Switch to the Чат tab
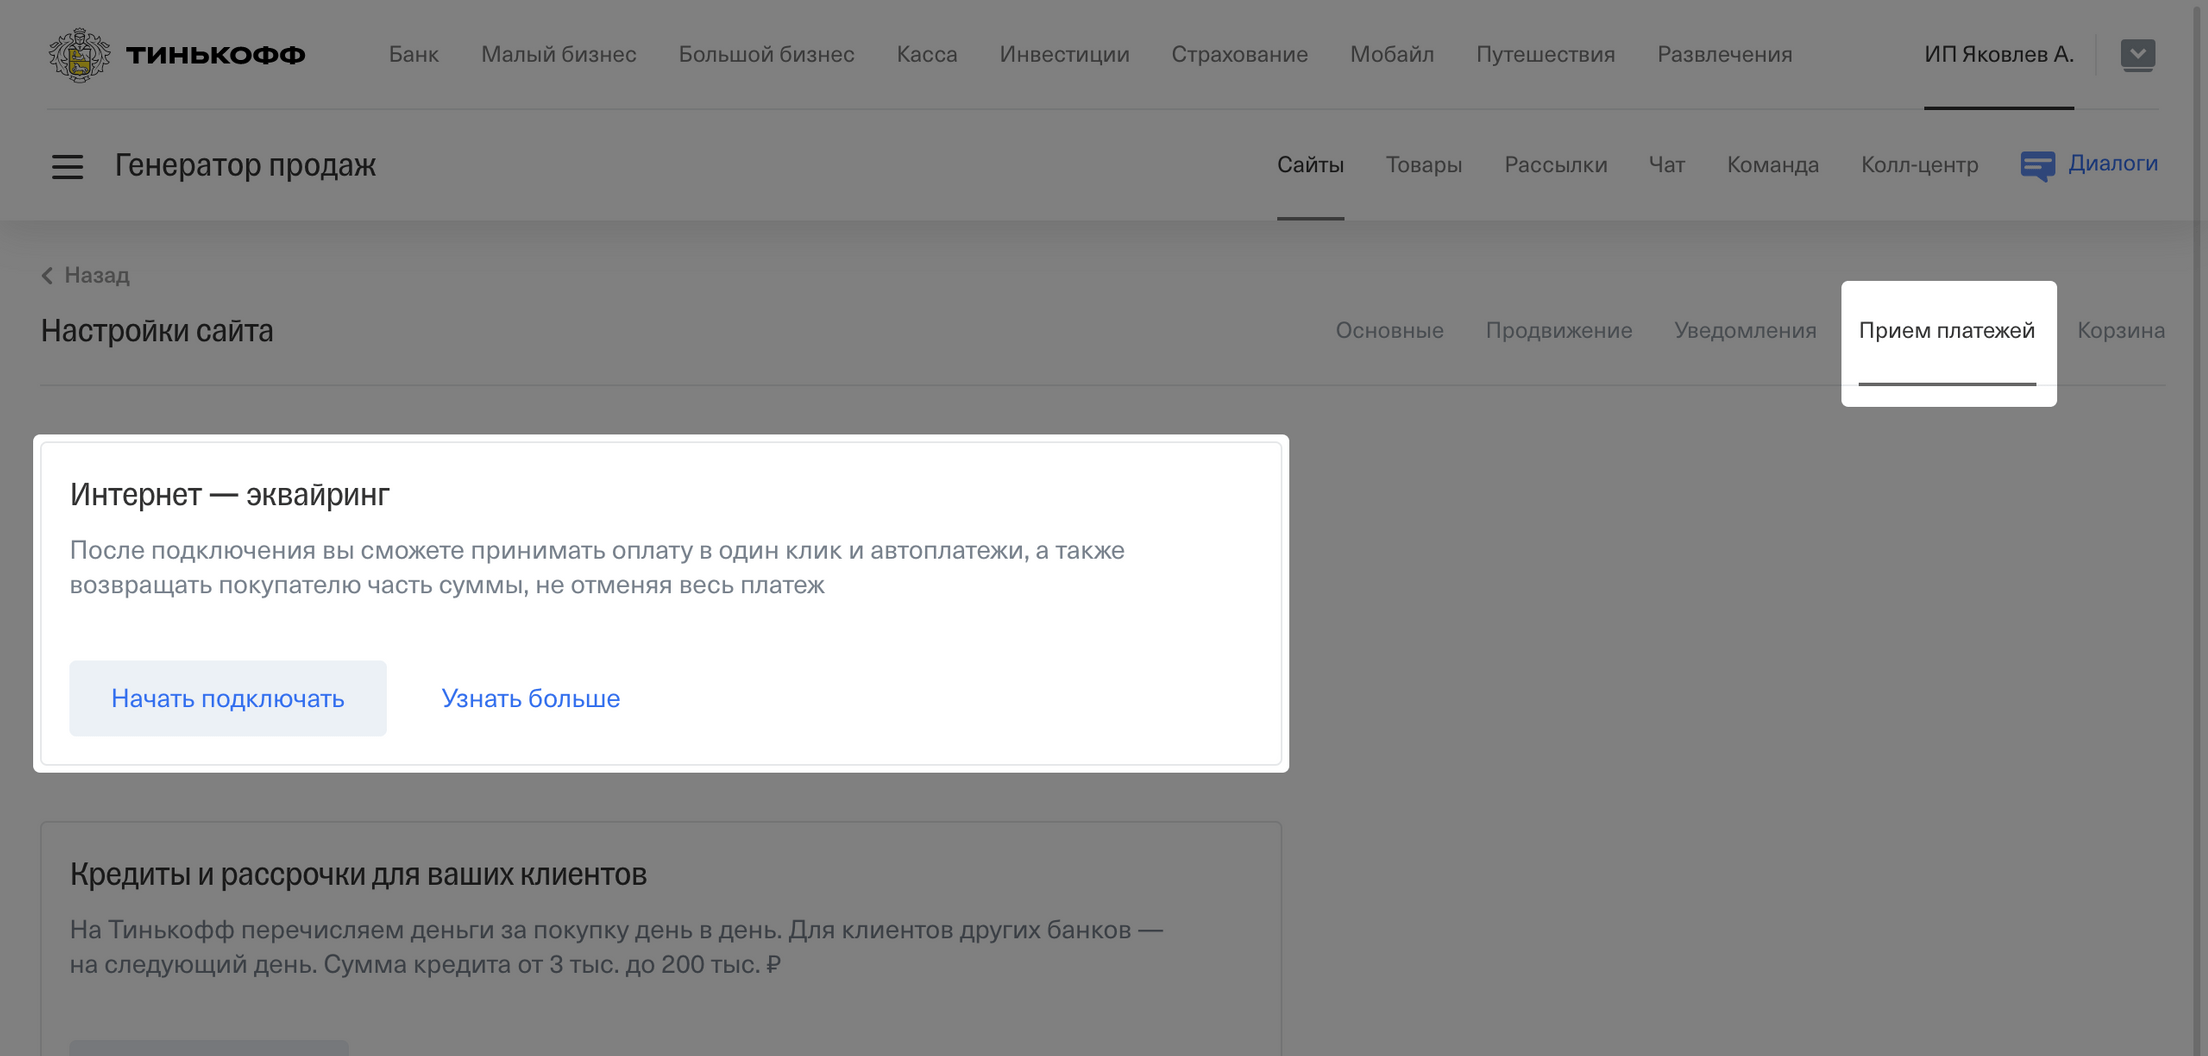 tap(1667, 165)
